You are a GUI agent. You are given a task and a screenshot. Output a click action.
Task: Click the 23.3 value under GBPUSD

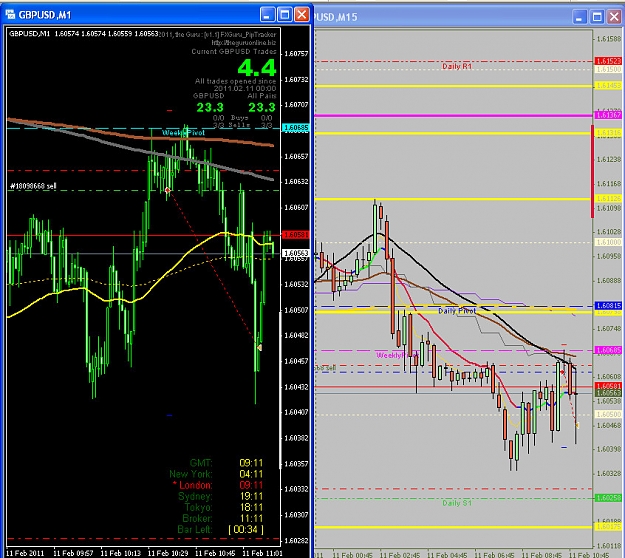click(210, 107)
